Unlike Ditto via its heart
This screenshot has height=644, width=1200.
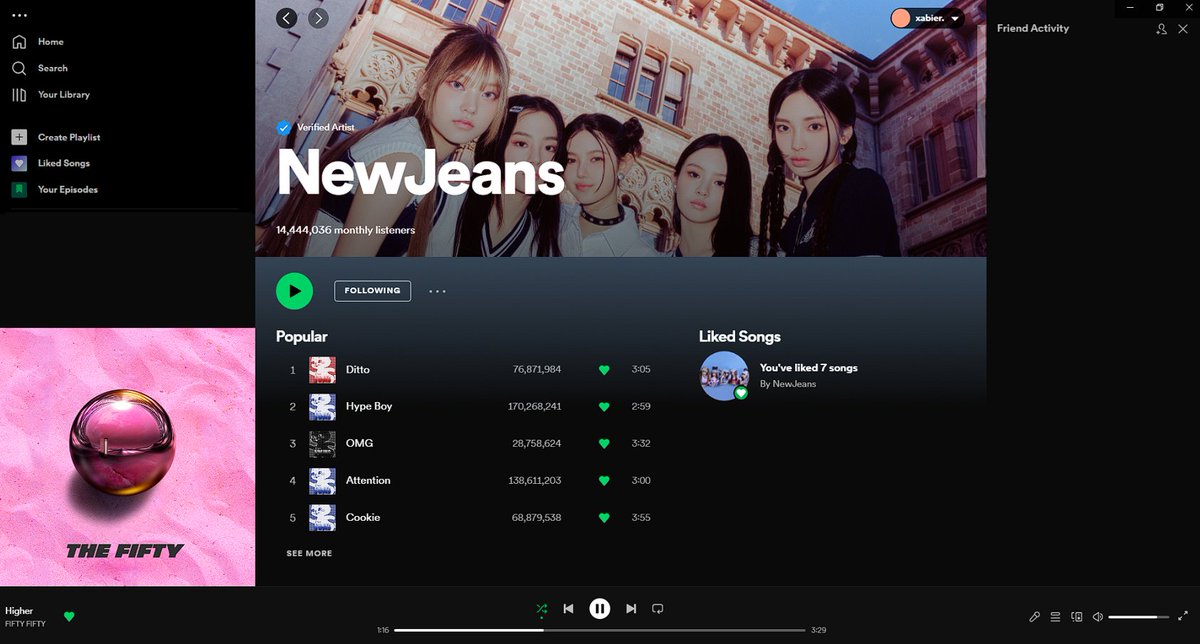[604, 370]
